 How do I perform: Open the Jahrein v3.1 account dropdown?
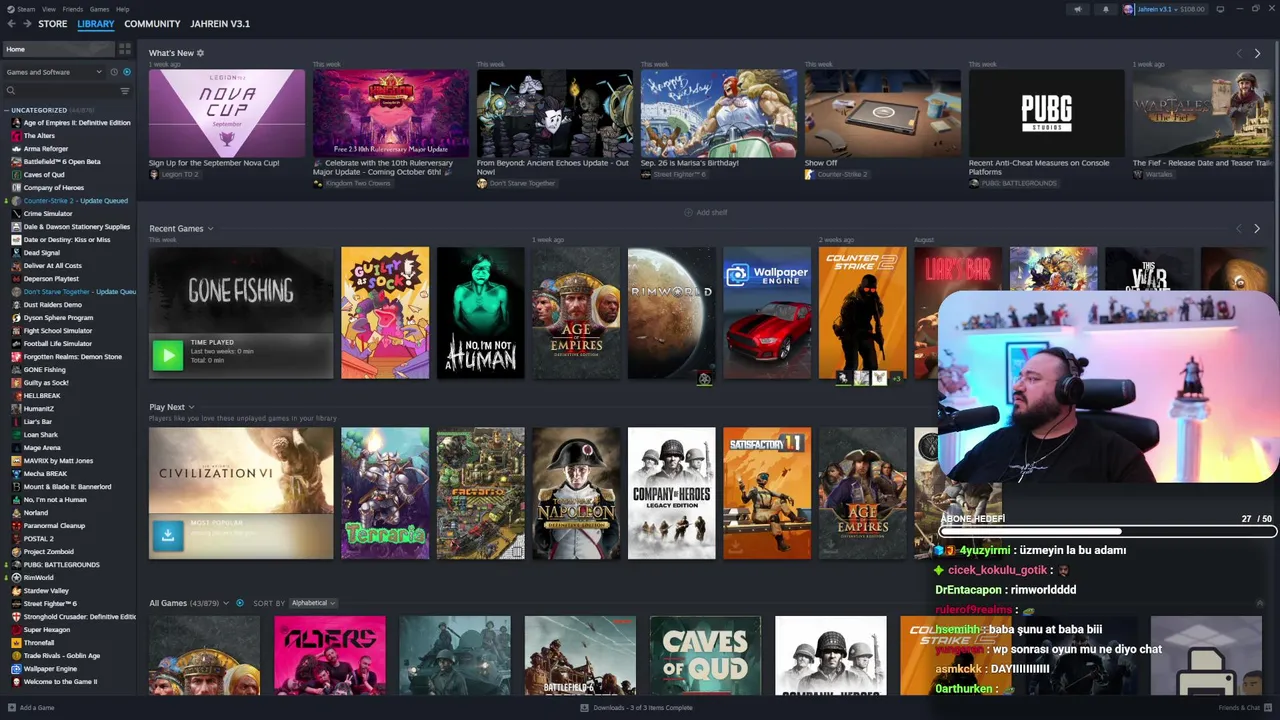coord(1164,9)
